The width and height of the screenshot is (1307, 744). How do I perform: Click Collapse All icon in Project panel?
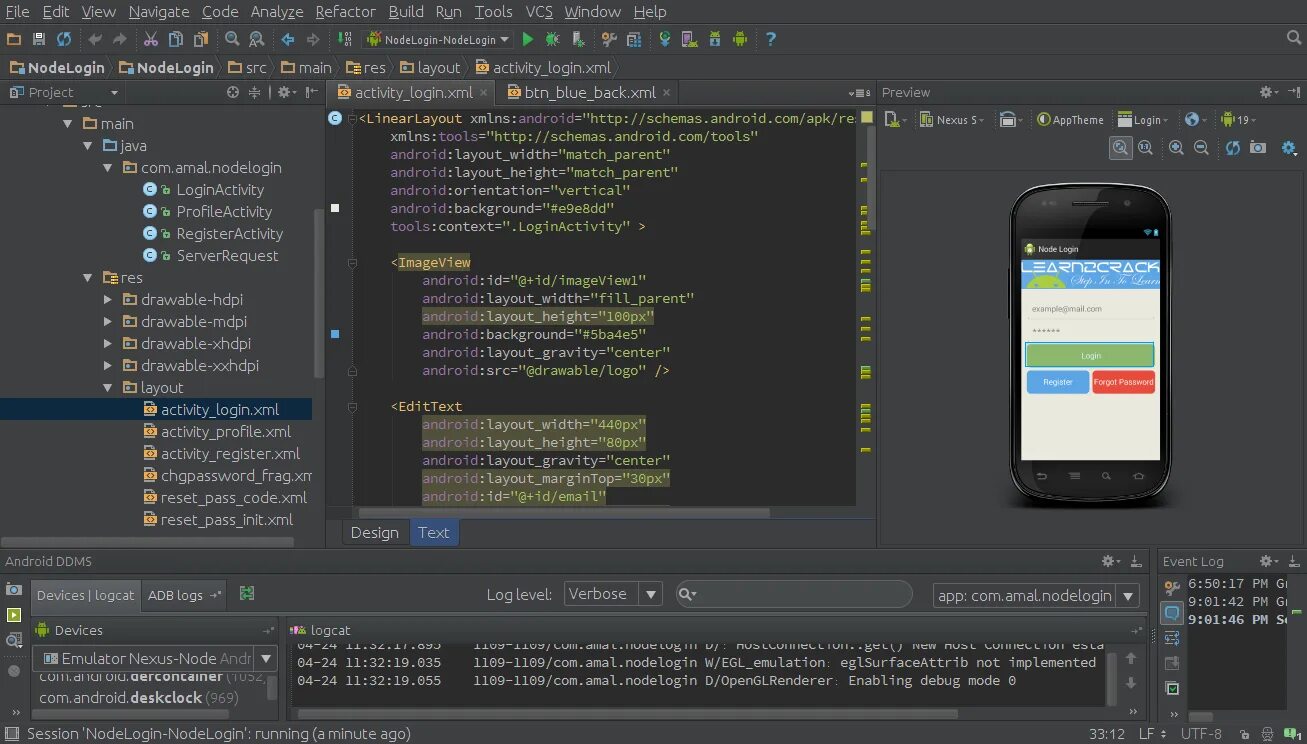click(x=254, y=92)
